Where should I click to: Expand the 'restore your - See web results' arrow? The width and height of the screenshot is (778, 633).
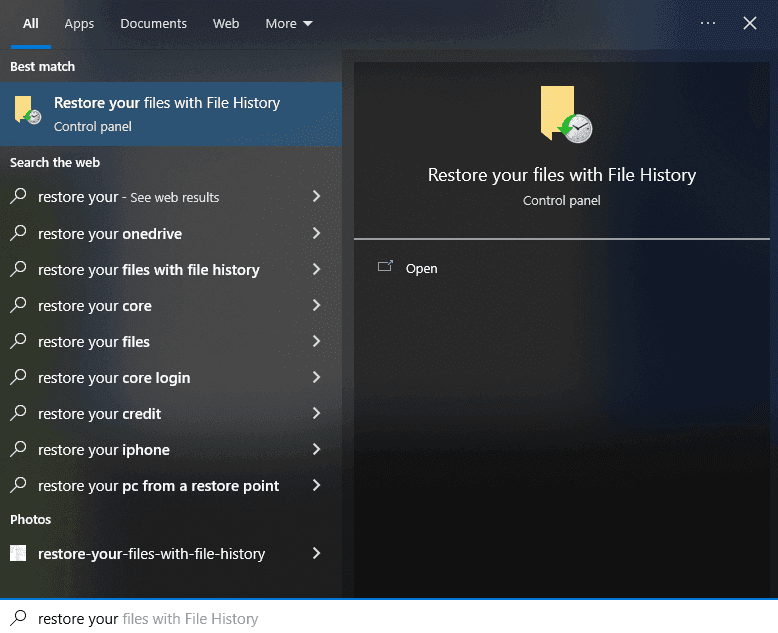coord(317,196)
